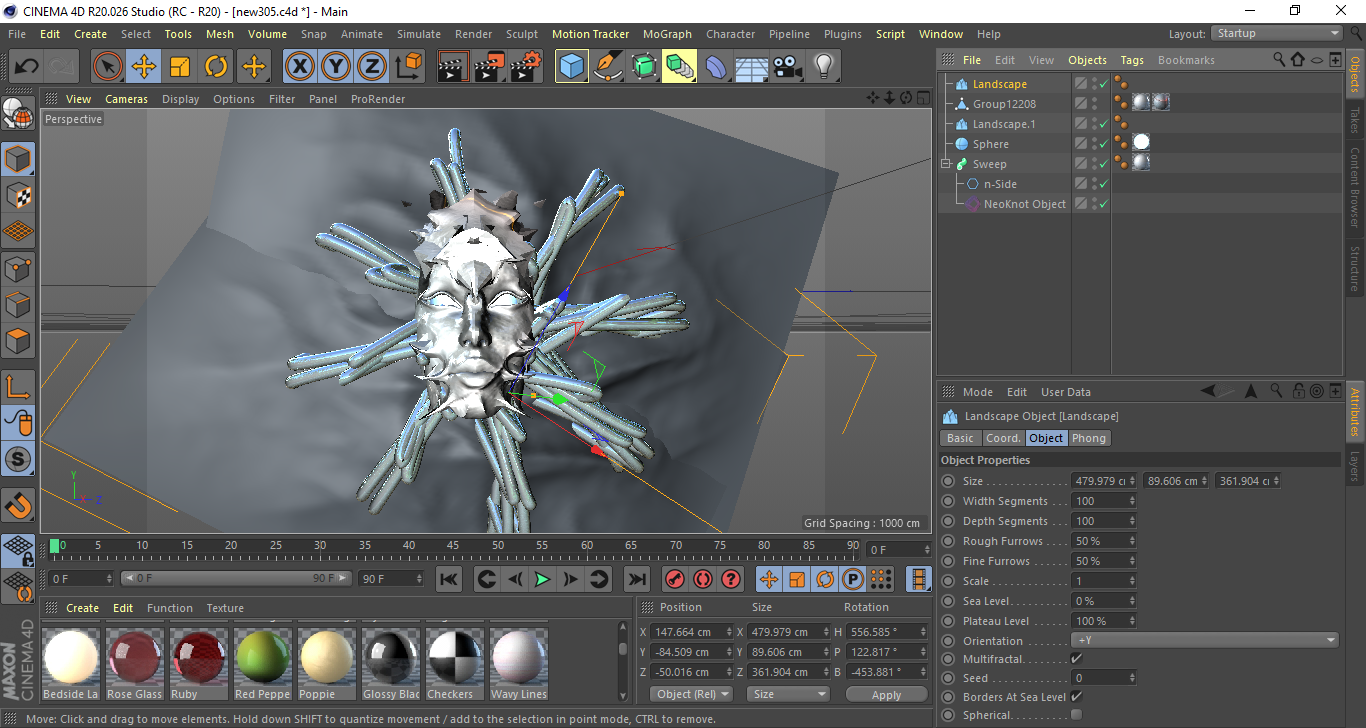Select the Group12208 object row
The width and height of the screenshot is (1366, 728).
click(1004, 104)
